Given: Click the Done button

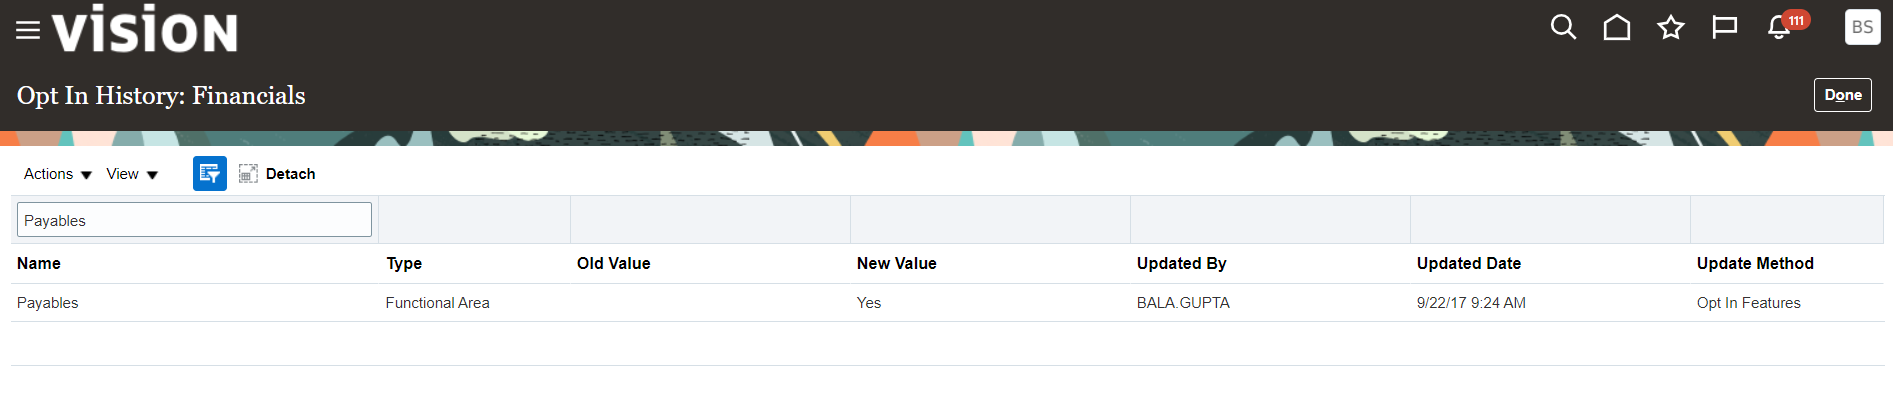Looking at the screenshot, I should click(1843, 95).
